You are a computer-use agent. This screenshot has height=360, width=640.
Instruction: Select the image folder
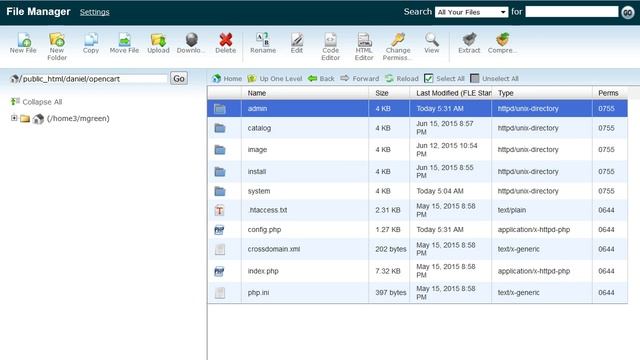tap(418, 150)
